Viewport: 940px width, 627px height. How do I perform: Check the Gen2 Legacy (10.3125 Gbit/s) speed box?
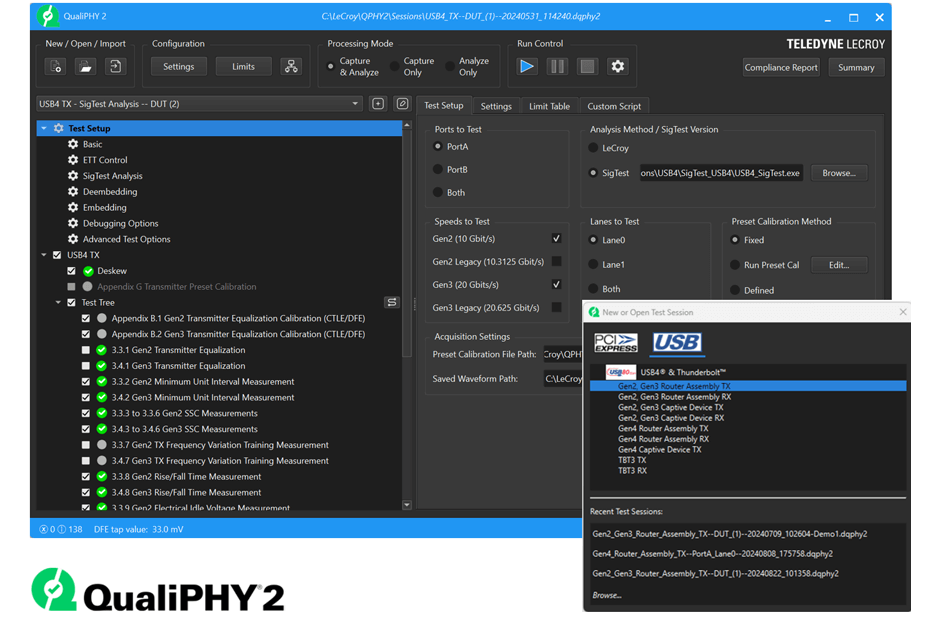pyautogui.click(x=556, y=261)
